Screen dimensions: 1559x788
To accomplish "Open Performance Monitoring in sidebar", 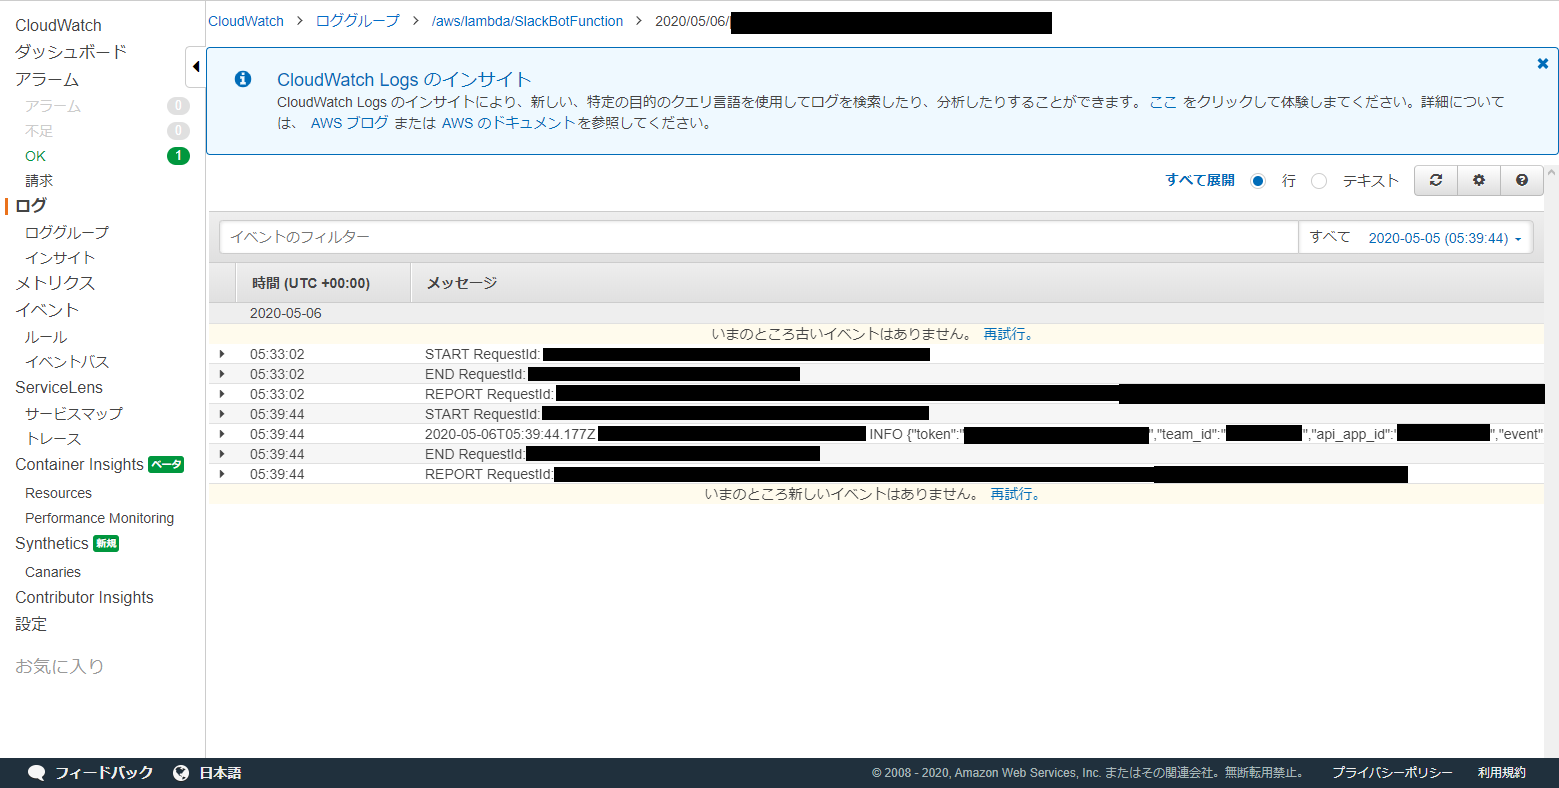I will [x=99, y=518].
